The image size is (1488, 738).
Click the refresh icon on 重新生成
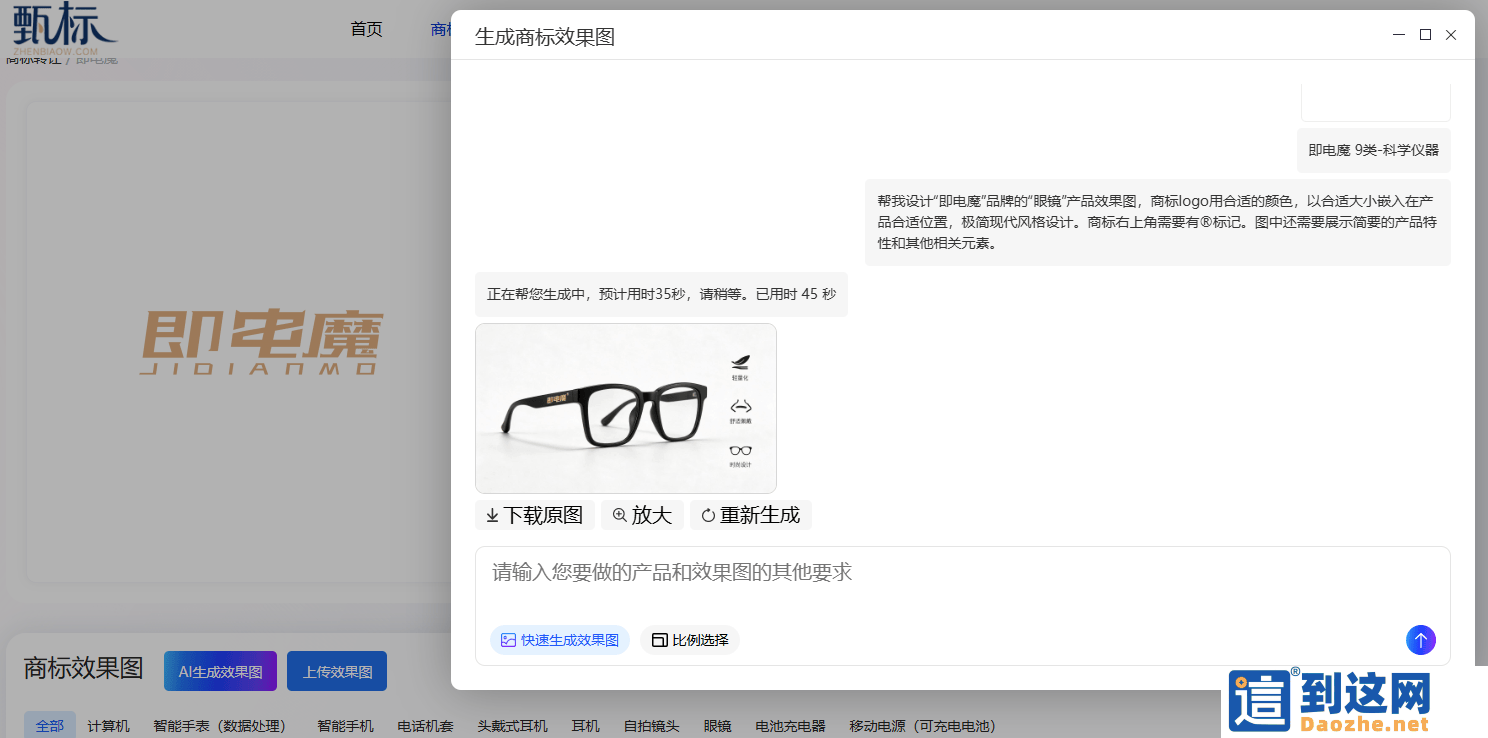(x=708, y=516)
